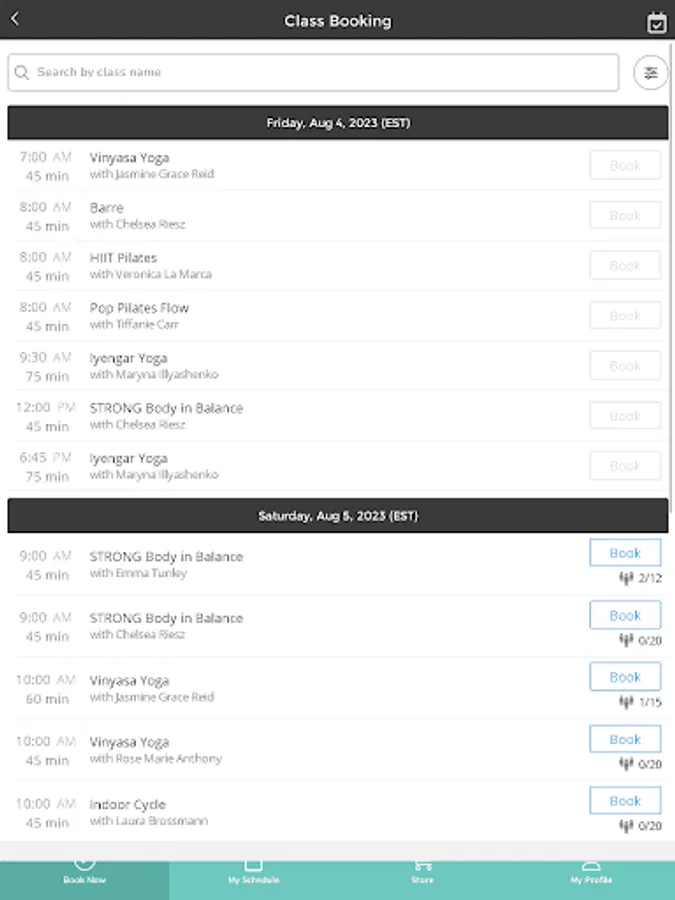Click disabled Book for 7:00 AM Vinyasa Yoga
The width and height of the screenshot is (675, 900).
click(625, 165)
